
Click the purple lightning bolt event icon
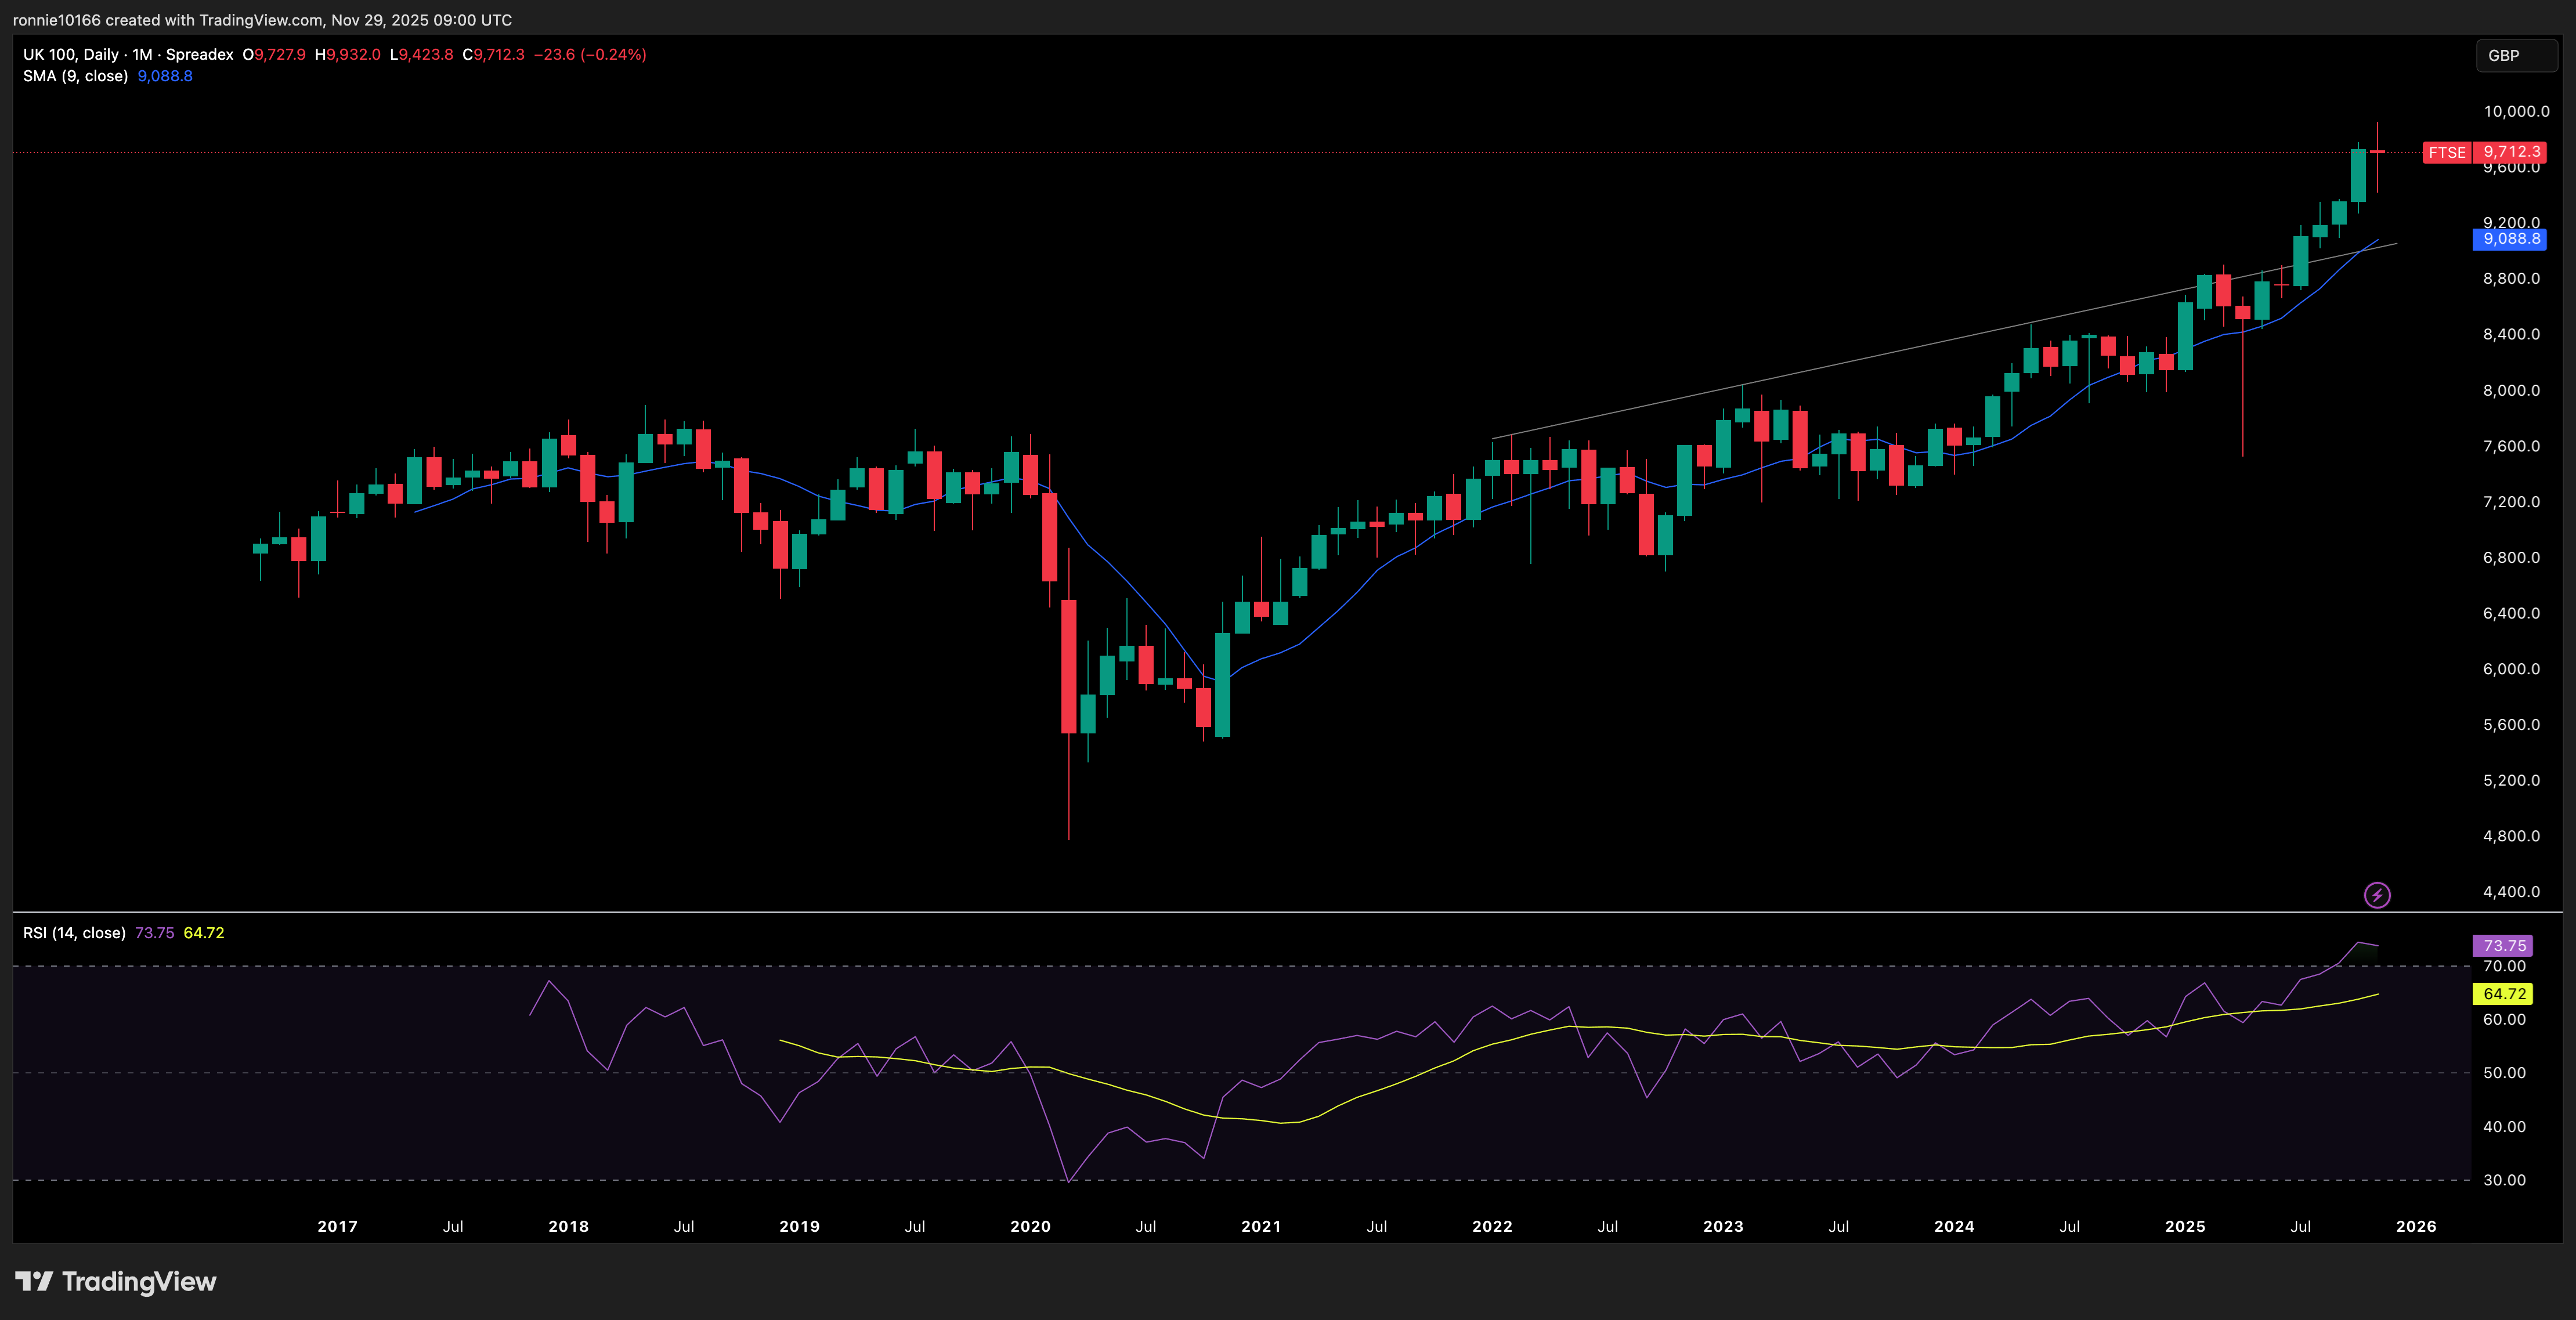click(2377, 895)
